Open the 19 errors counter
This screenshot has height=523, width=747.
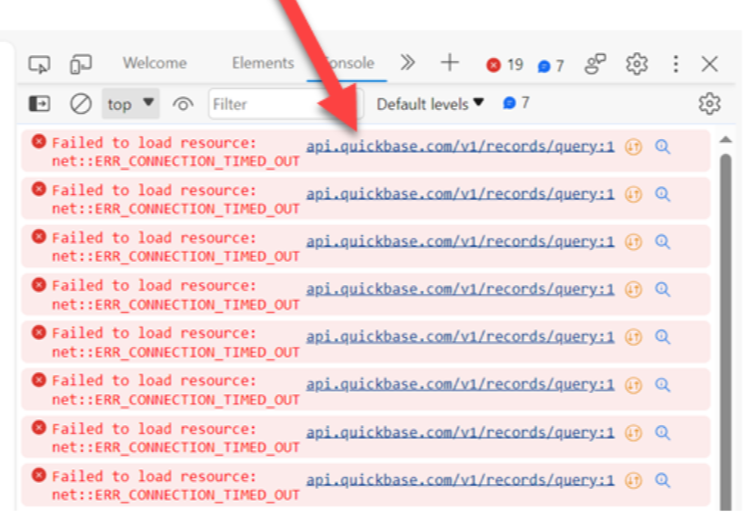(505, 64)
